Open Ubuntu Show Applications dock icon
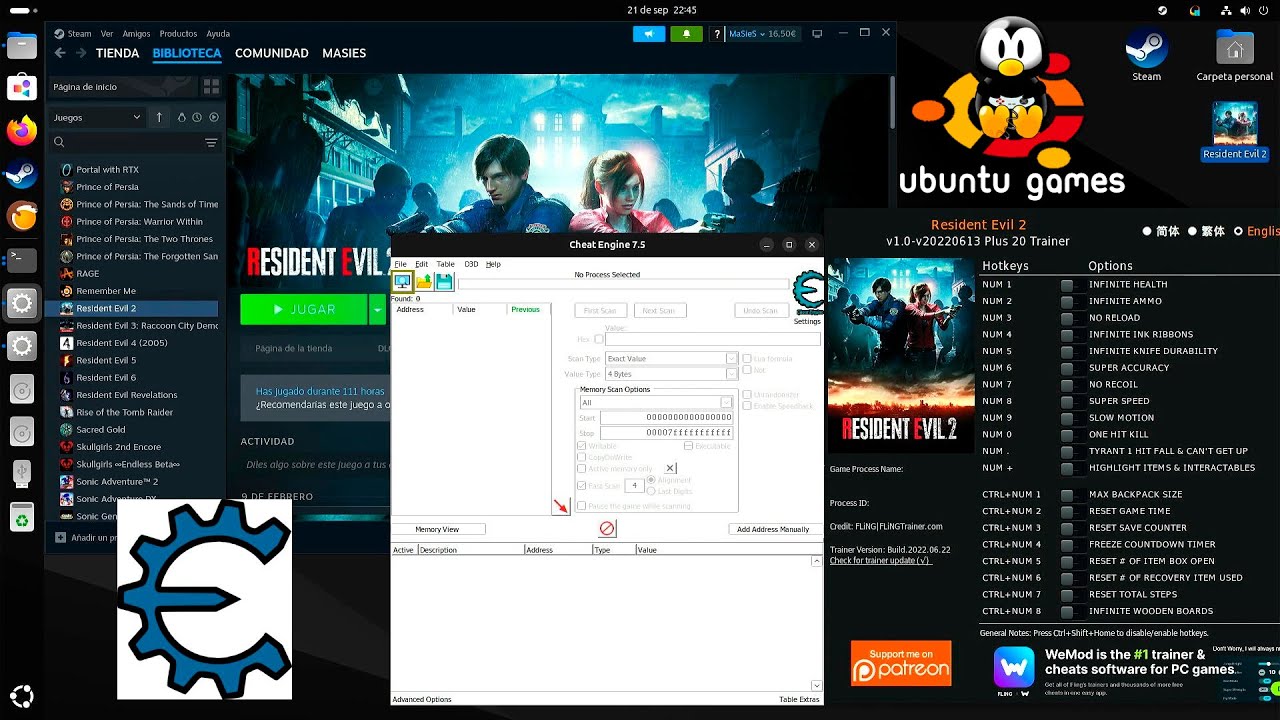 21,697
